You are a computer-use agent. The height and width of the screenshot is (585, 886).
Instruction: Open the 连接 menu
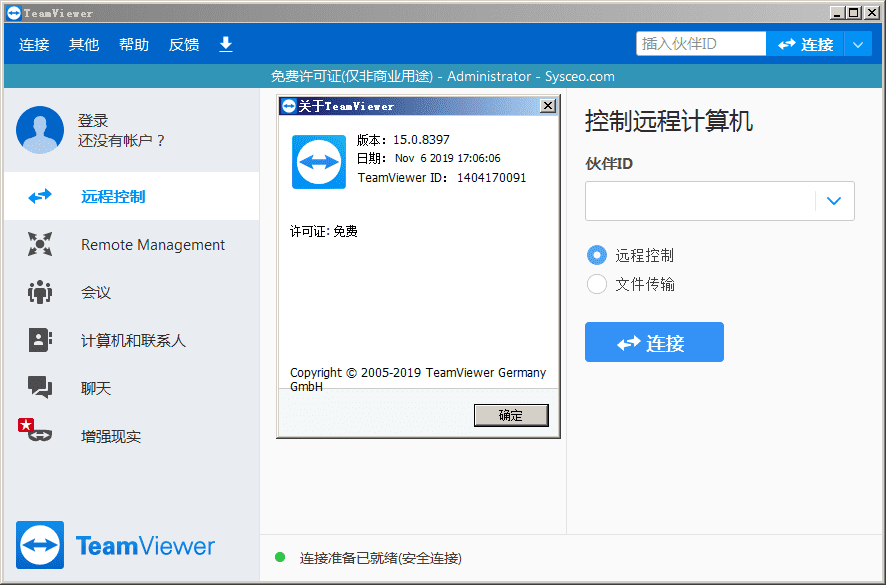[x=34, y=44]
